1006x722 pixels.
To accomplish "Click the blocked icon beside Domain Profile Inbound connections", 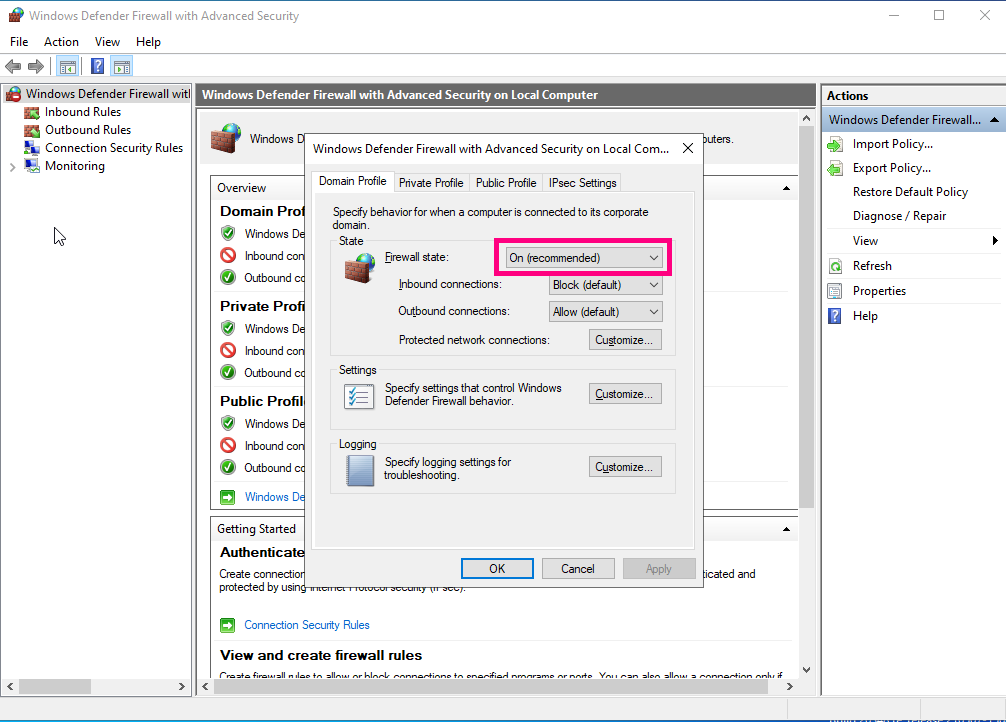I will (x=228, y=255).
